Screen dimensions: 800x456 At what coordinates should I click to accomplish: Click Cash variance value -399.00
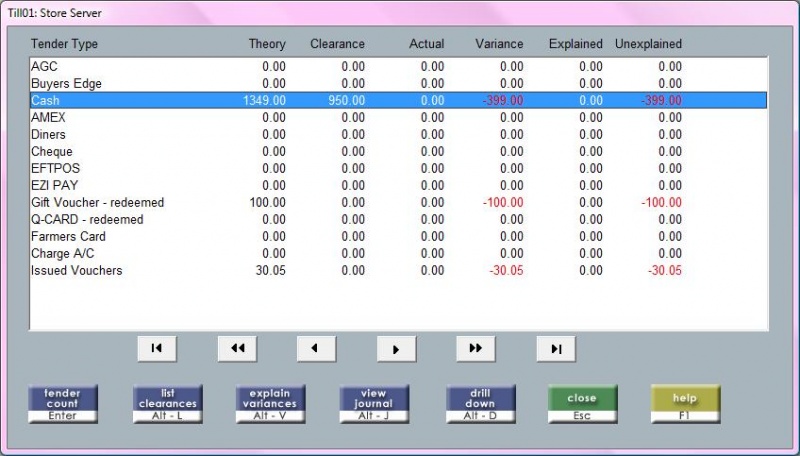click(503, 100)
